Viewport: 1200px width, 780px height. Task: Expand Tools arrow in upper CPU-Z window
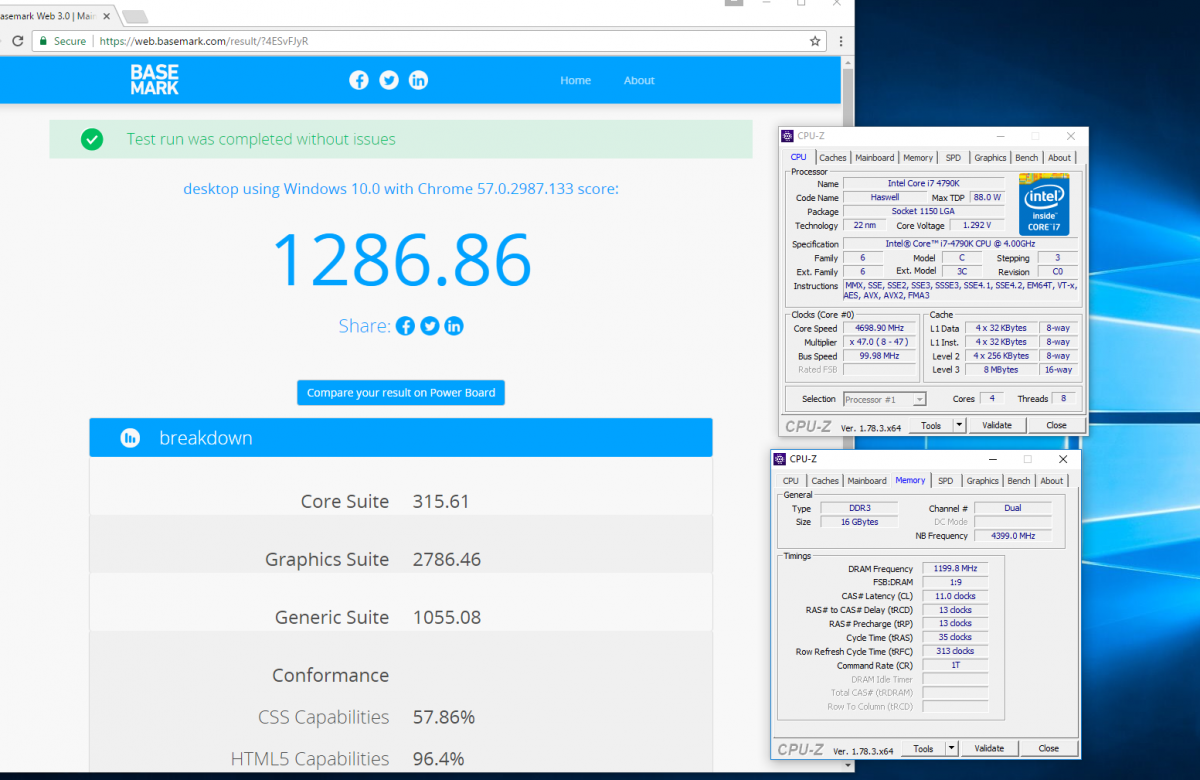[x=959, y=425]
